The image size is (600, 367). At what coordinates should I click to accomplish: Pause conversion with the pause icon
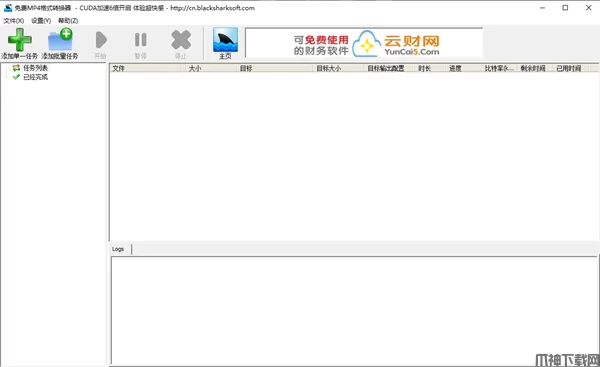click(x=140, y=40)
